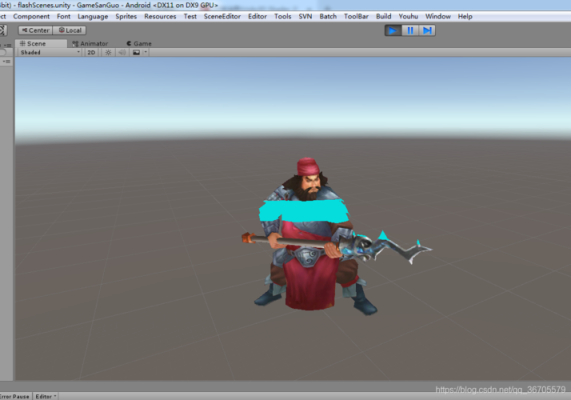Open the Resources menu
The image size is (571, 400).
160,16
